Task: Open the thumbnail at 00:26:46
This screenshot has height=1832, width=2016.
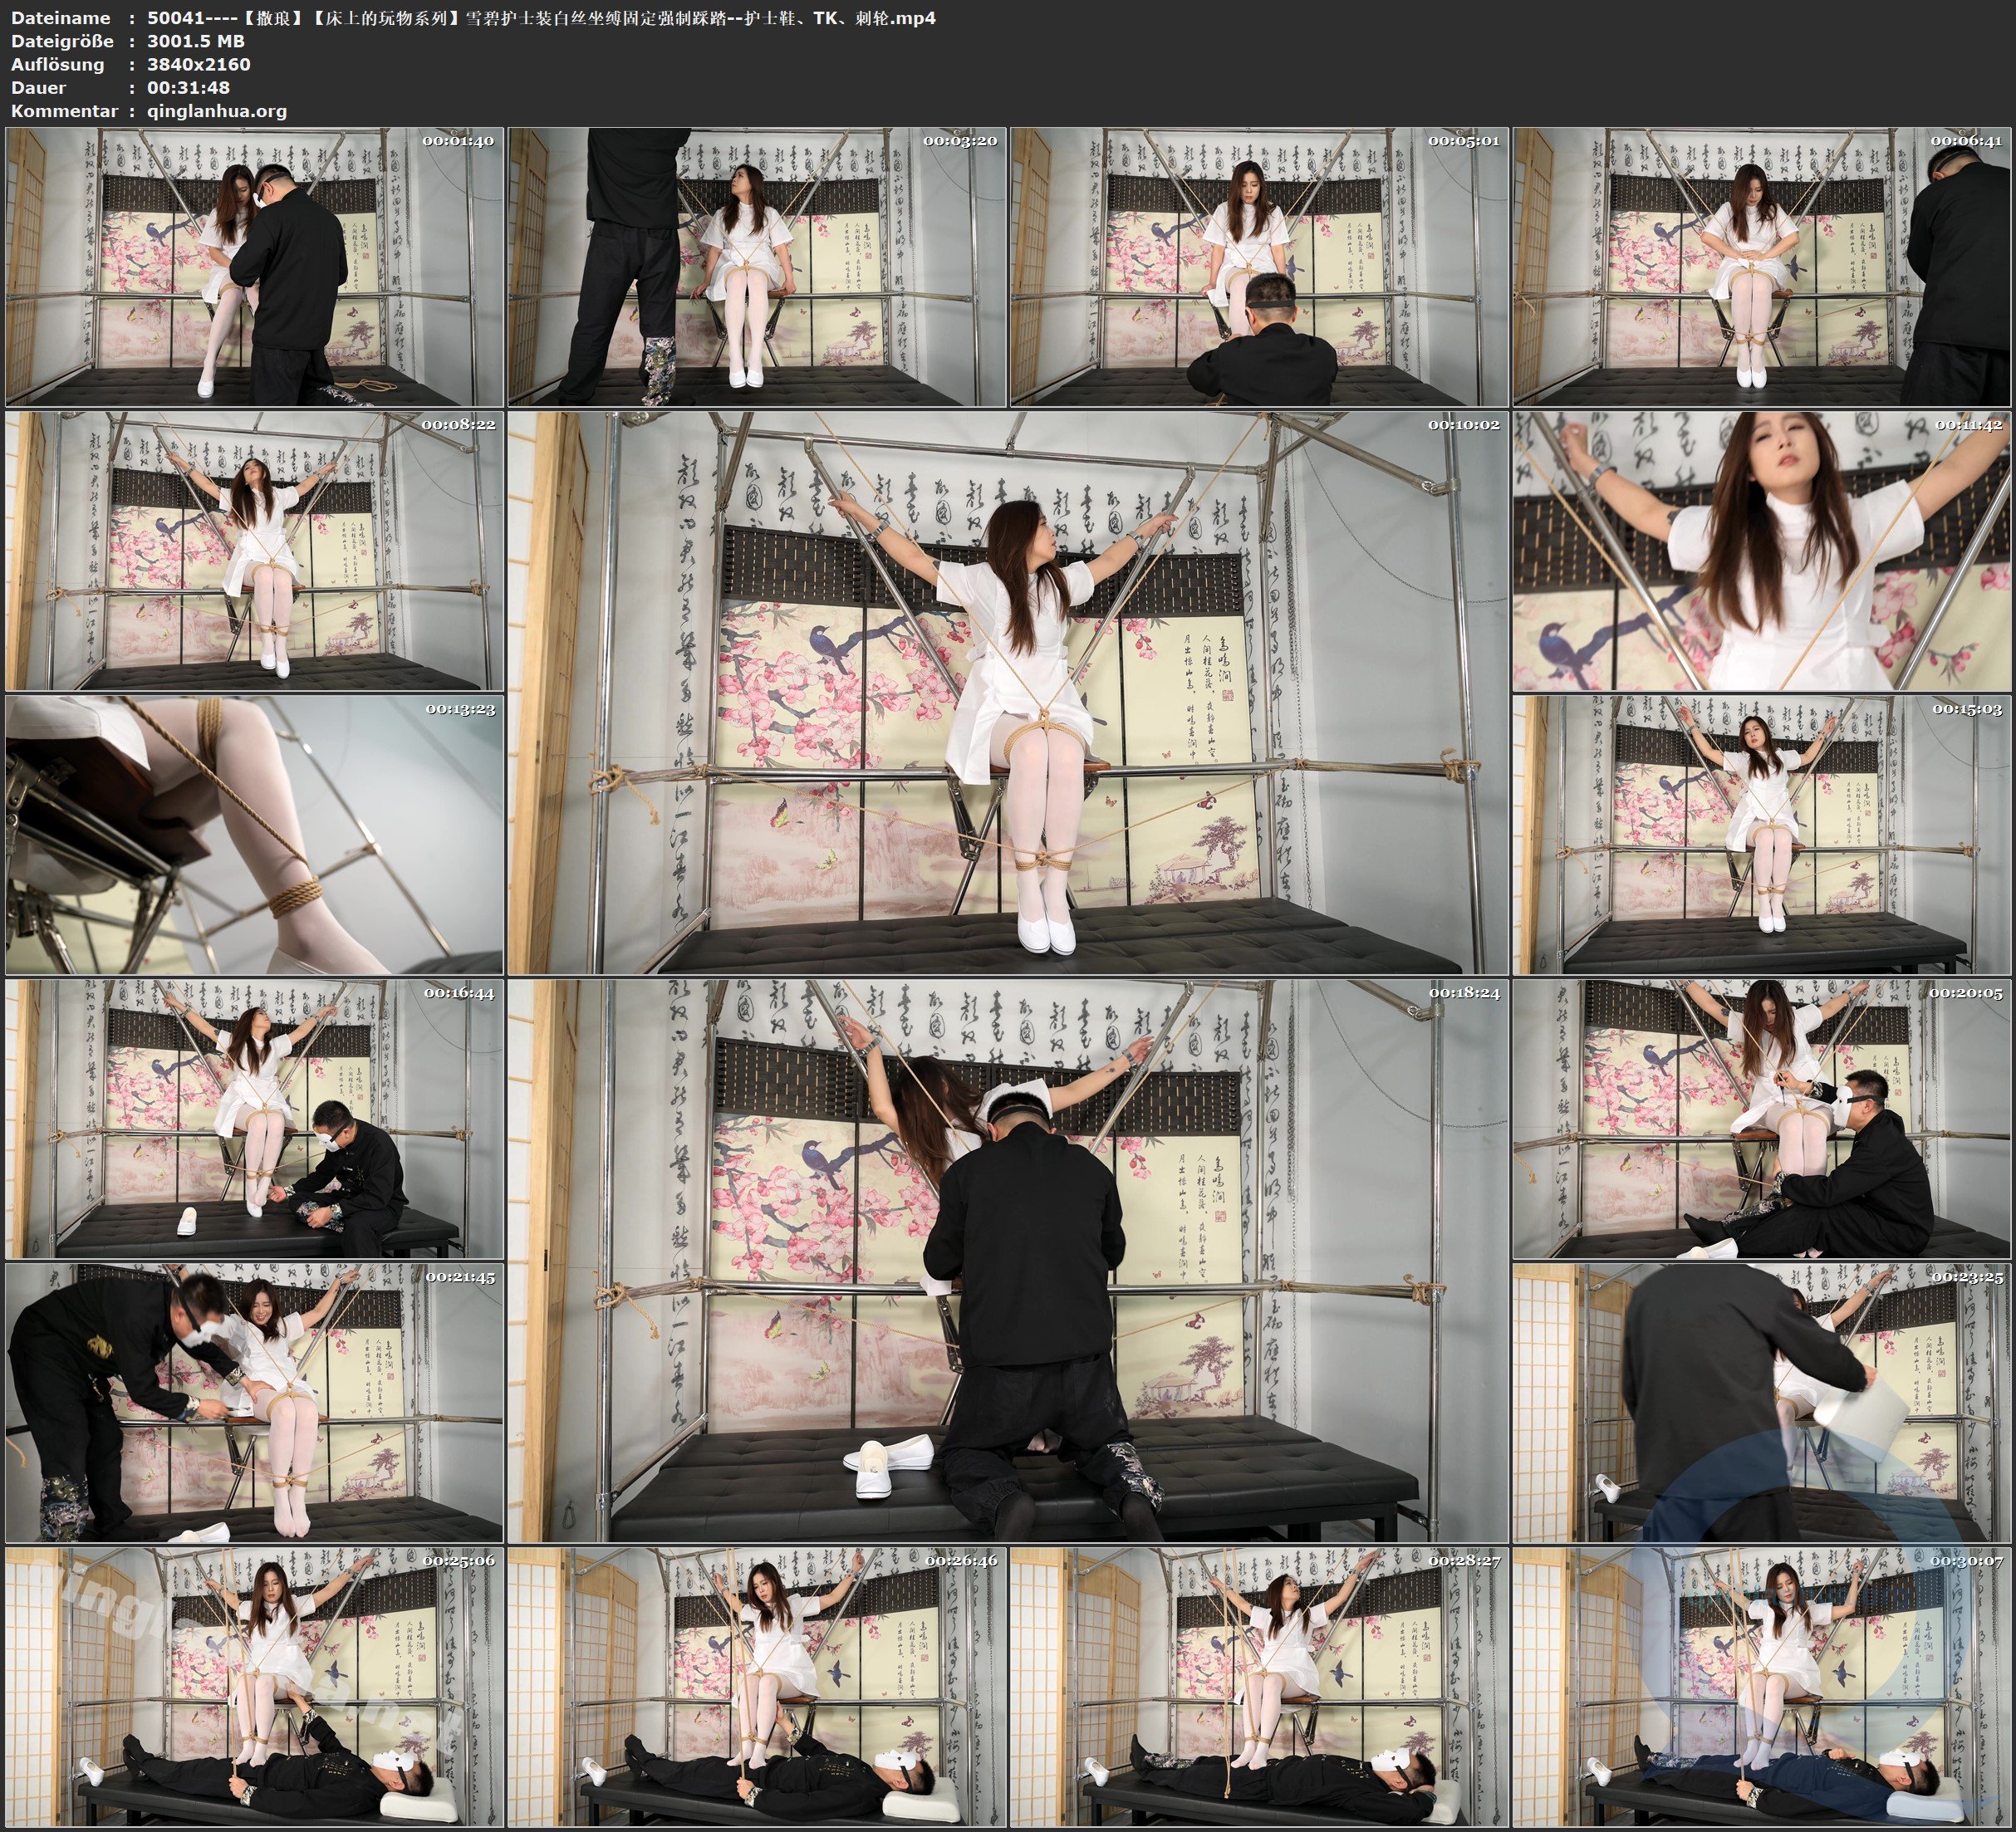Action: [x=756, y=1687]
